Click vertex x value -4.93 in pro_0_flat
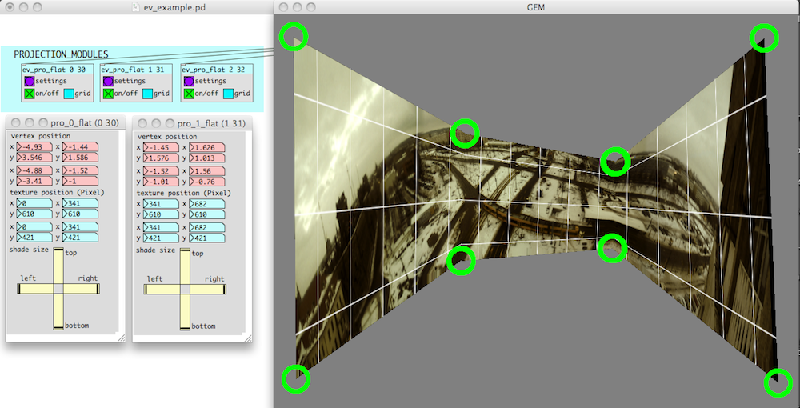Viewport: 800px width, 408px height. [x=28, y=147]
